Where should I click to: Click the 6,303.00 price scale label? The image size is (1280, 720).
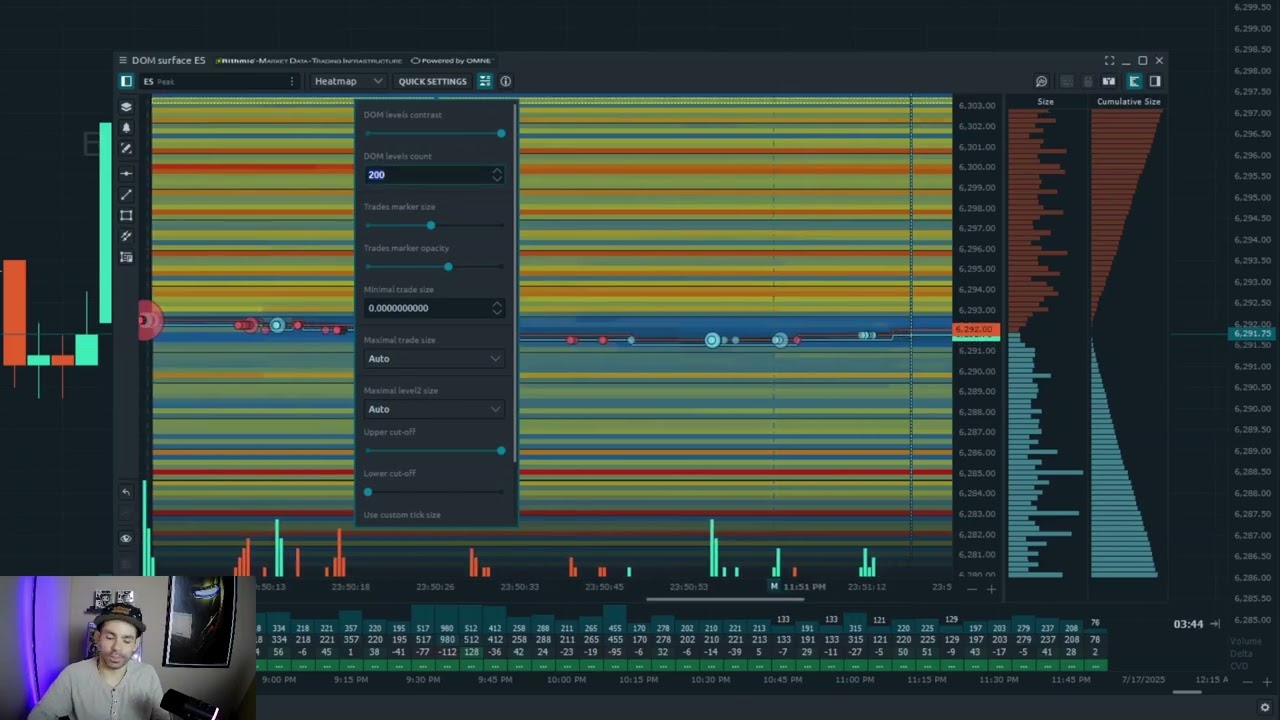click(977, 106)
